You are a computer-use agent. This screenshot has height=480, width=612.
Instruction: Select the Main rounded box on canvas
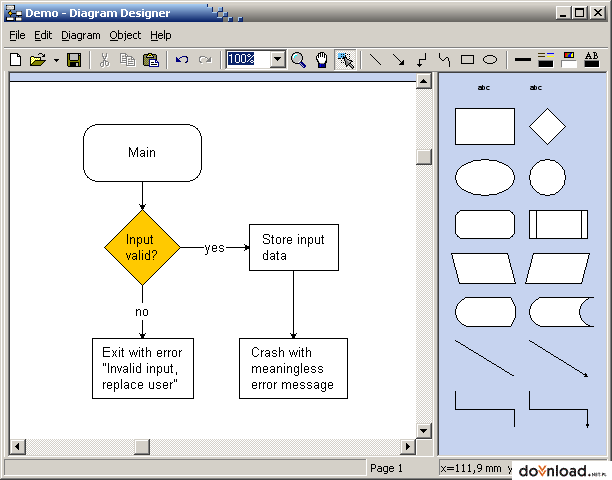click(142, 153)
